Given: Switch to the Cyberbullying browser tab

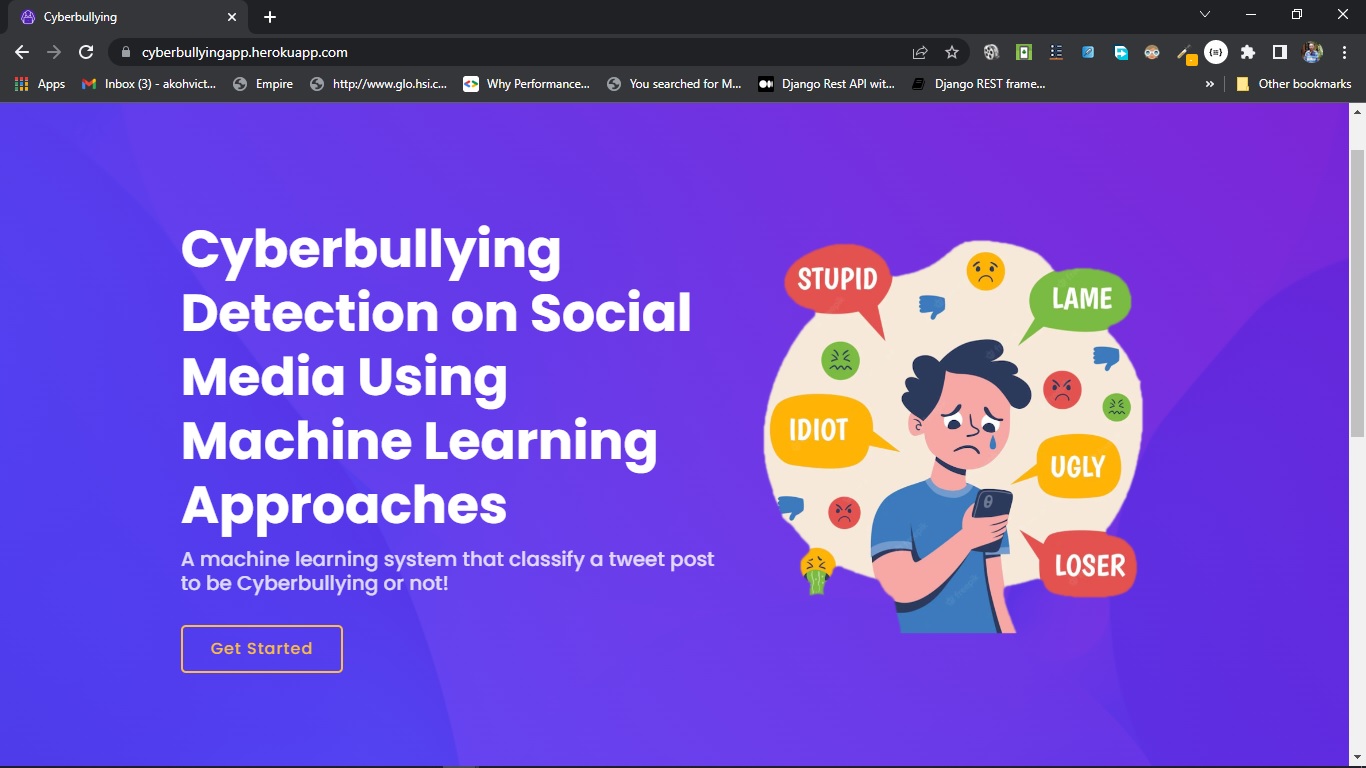Looking at the screenshot, I should pos(110,17).
